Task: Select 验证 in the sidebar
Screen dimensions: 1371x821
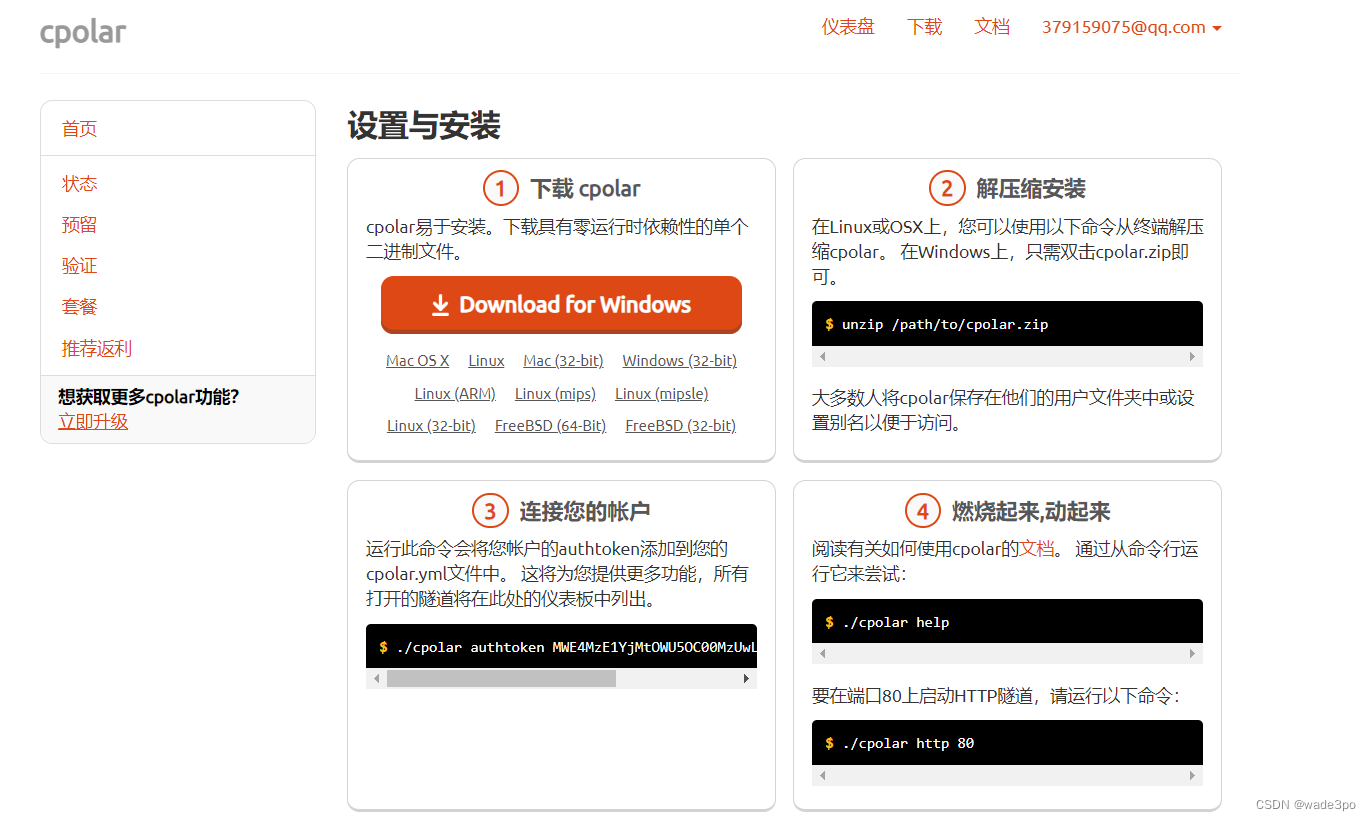Action: tap(80, 266)
